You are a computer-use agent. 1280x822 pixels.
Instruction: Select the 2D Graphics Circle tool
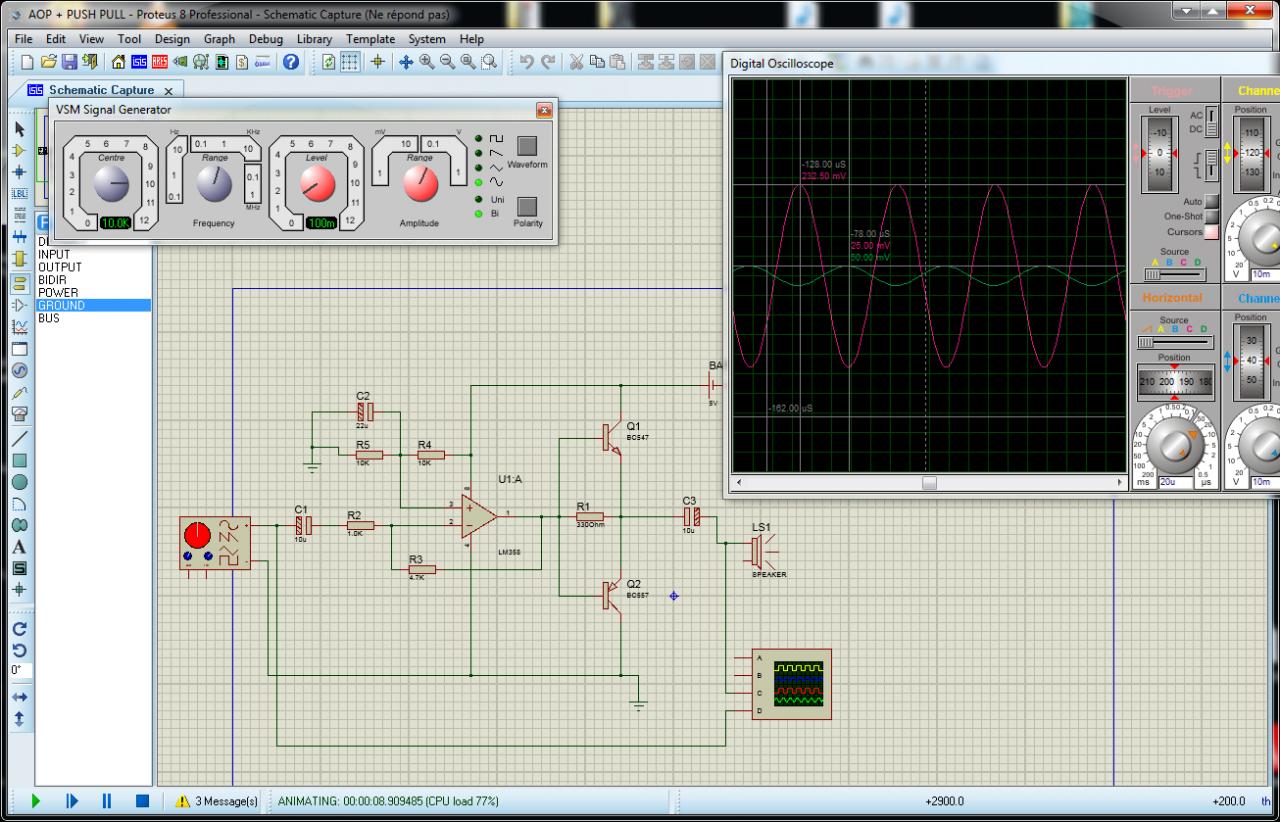[19, 482]
